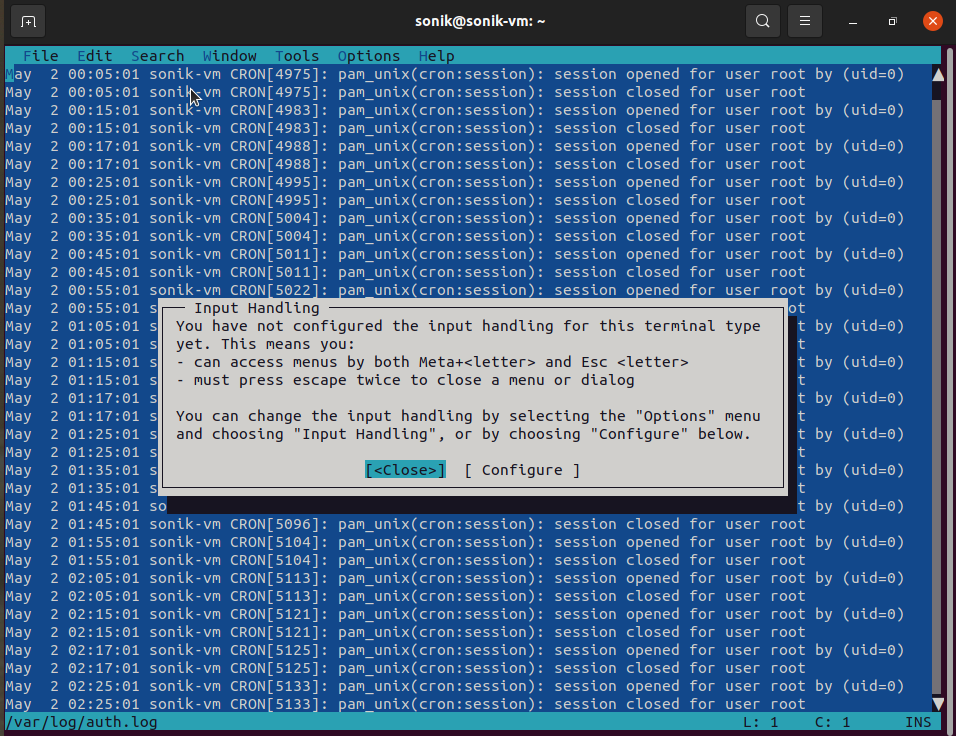Choose Configure in Input Handling dialog
Image resolution: width=956 pixels, height=736 pixels.
522,470
